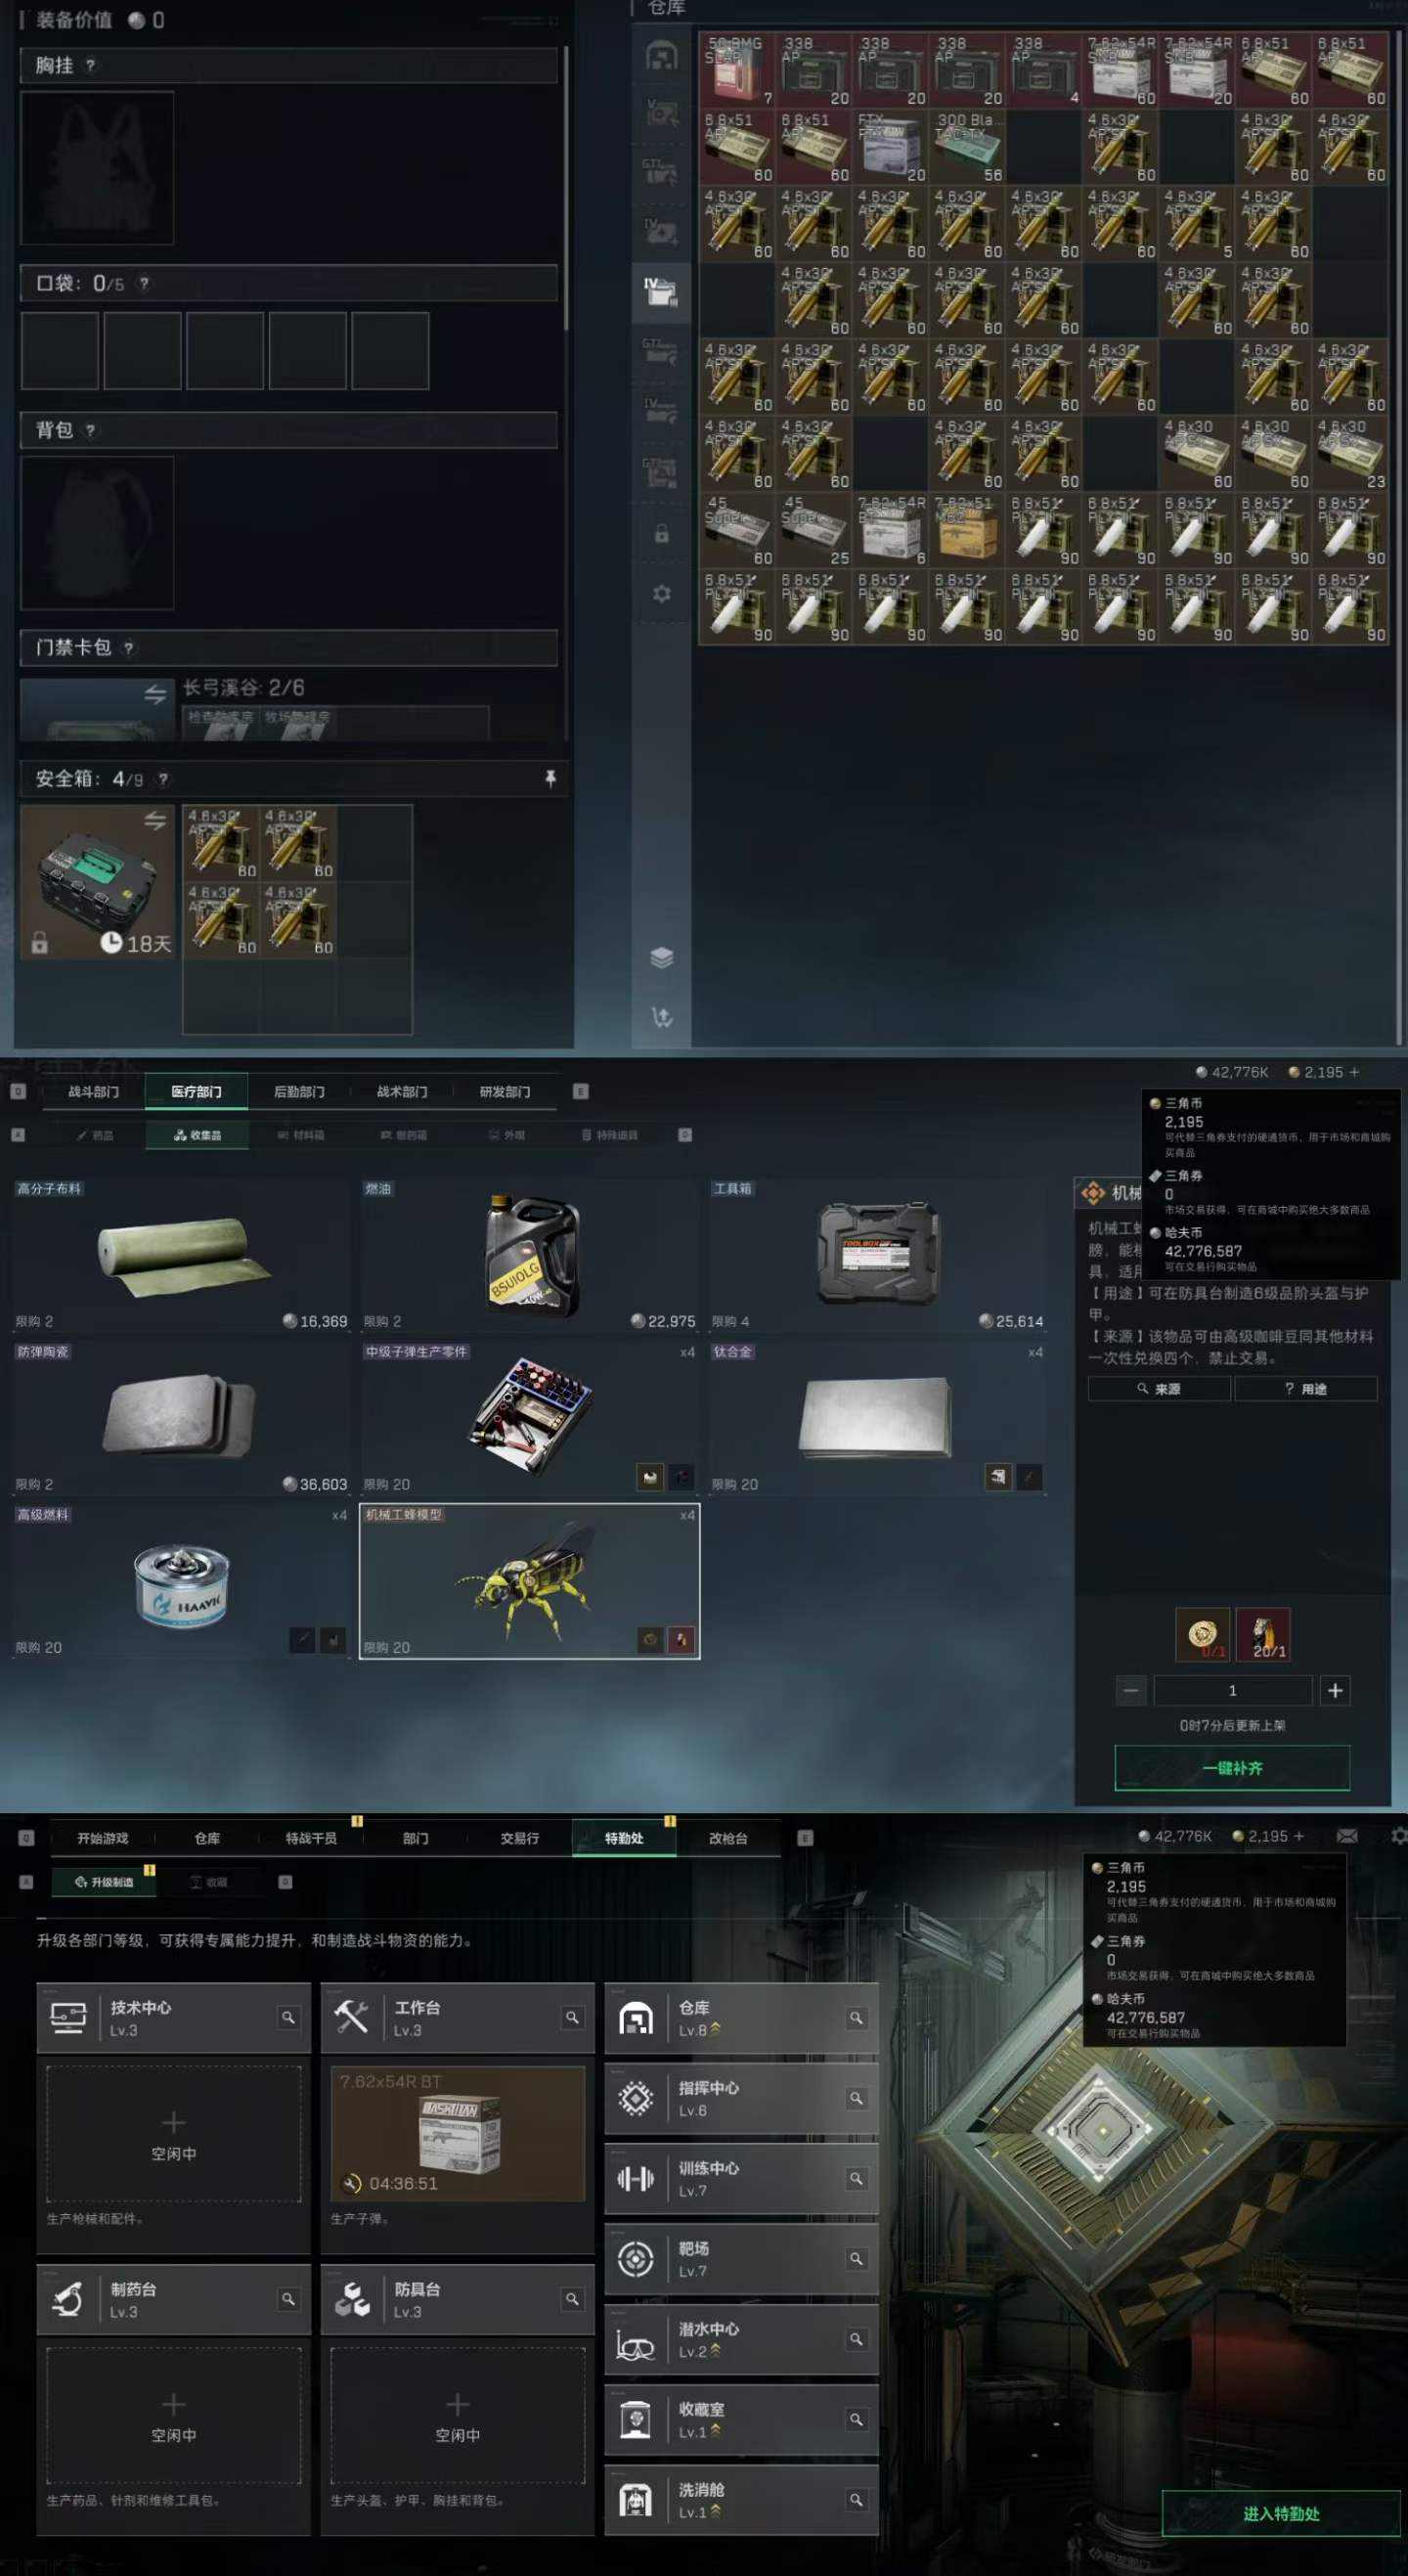Click the swap arrows on the safe box image
The height and width of the screenshot is (2576, 1408).
pos(155,821)
